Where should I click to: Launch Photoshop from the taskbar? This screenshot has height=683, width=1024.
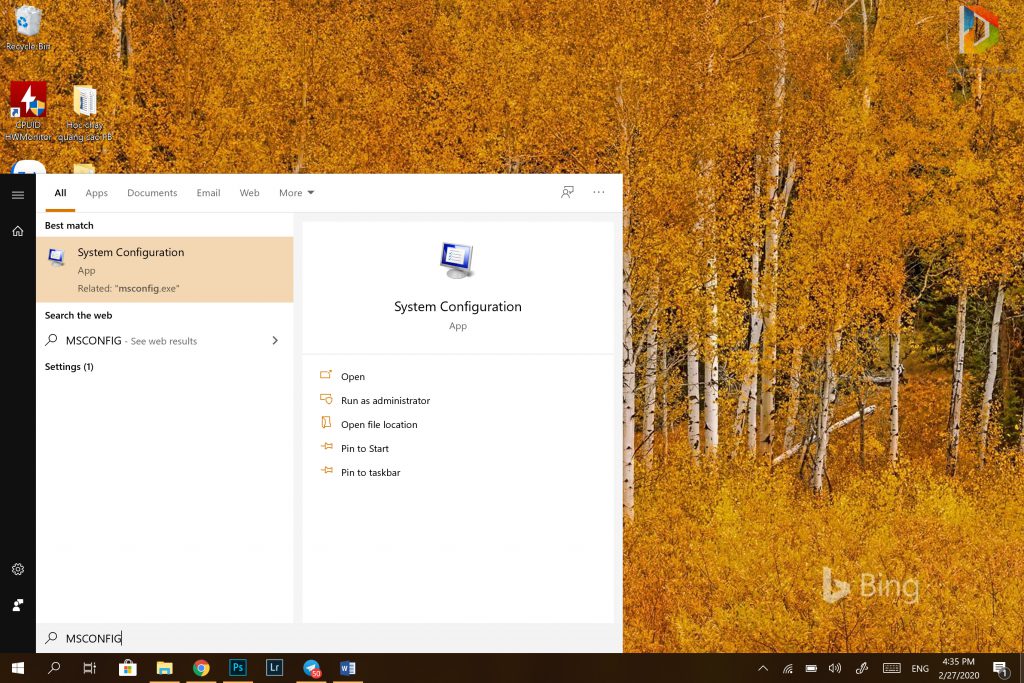(x=238, y=668)
